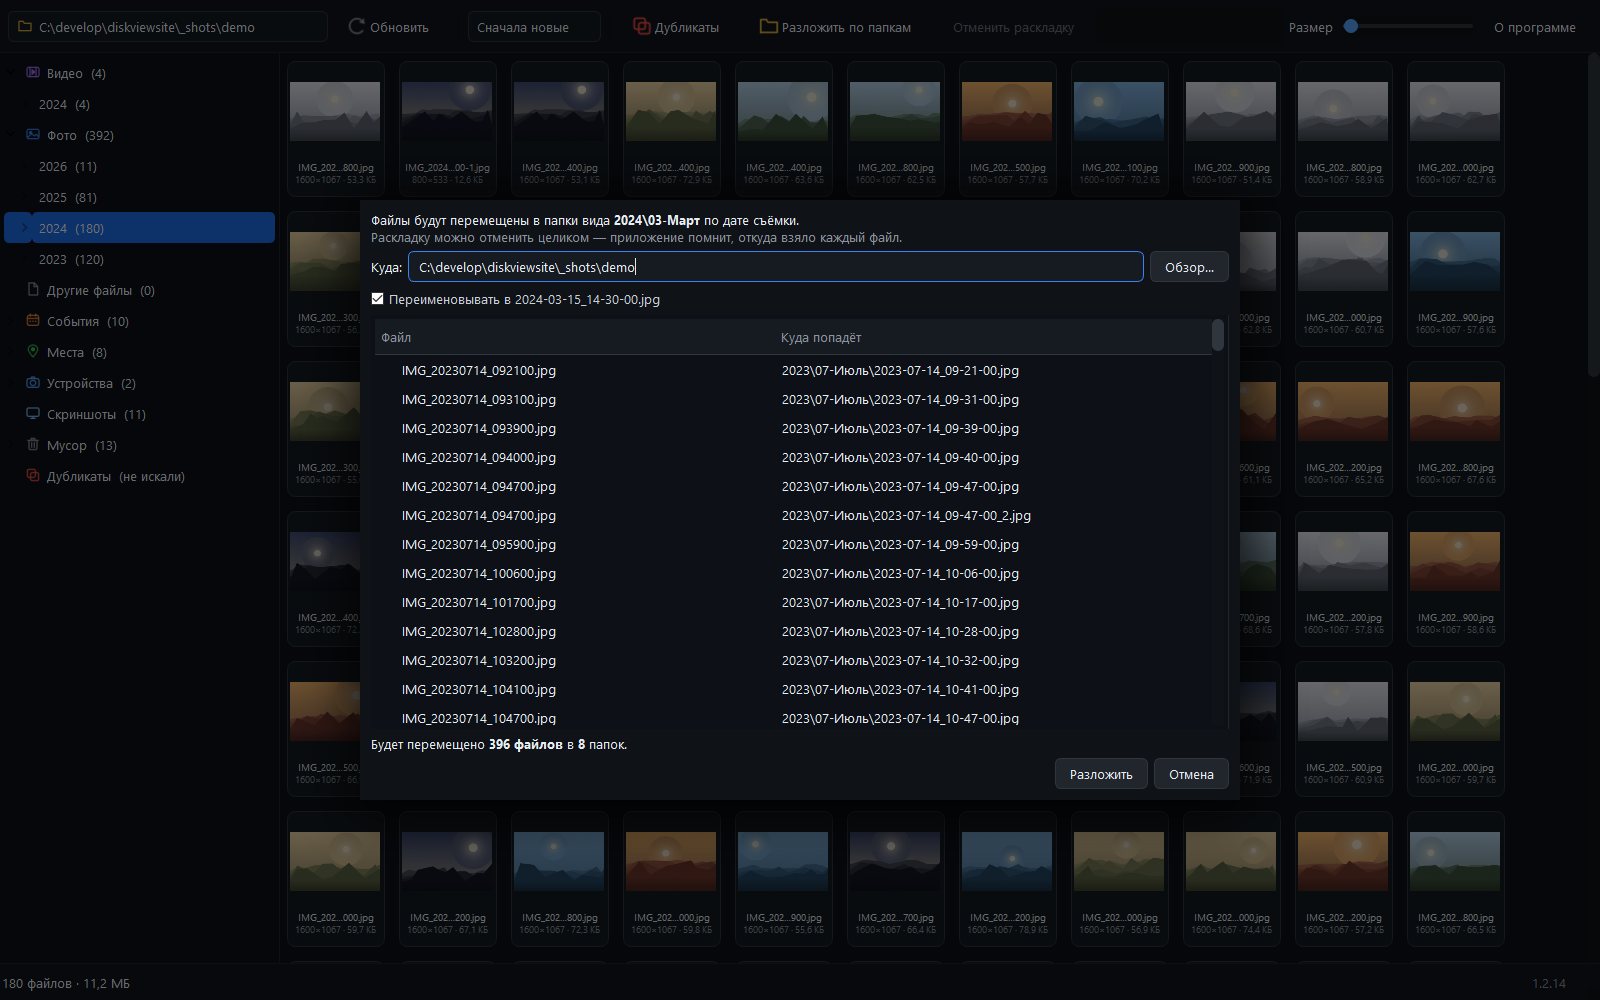Click destination 2023-07-14_10-32-00.jpg
1600x1000 pixels.
[x=900, y=660]
